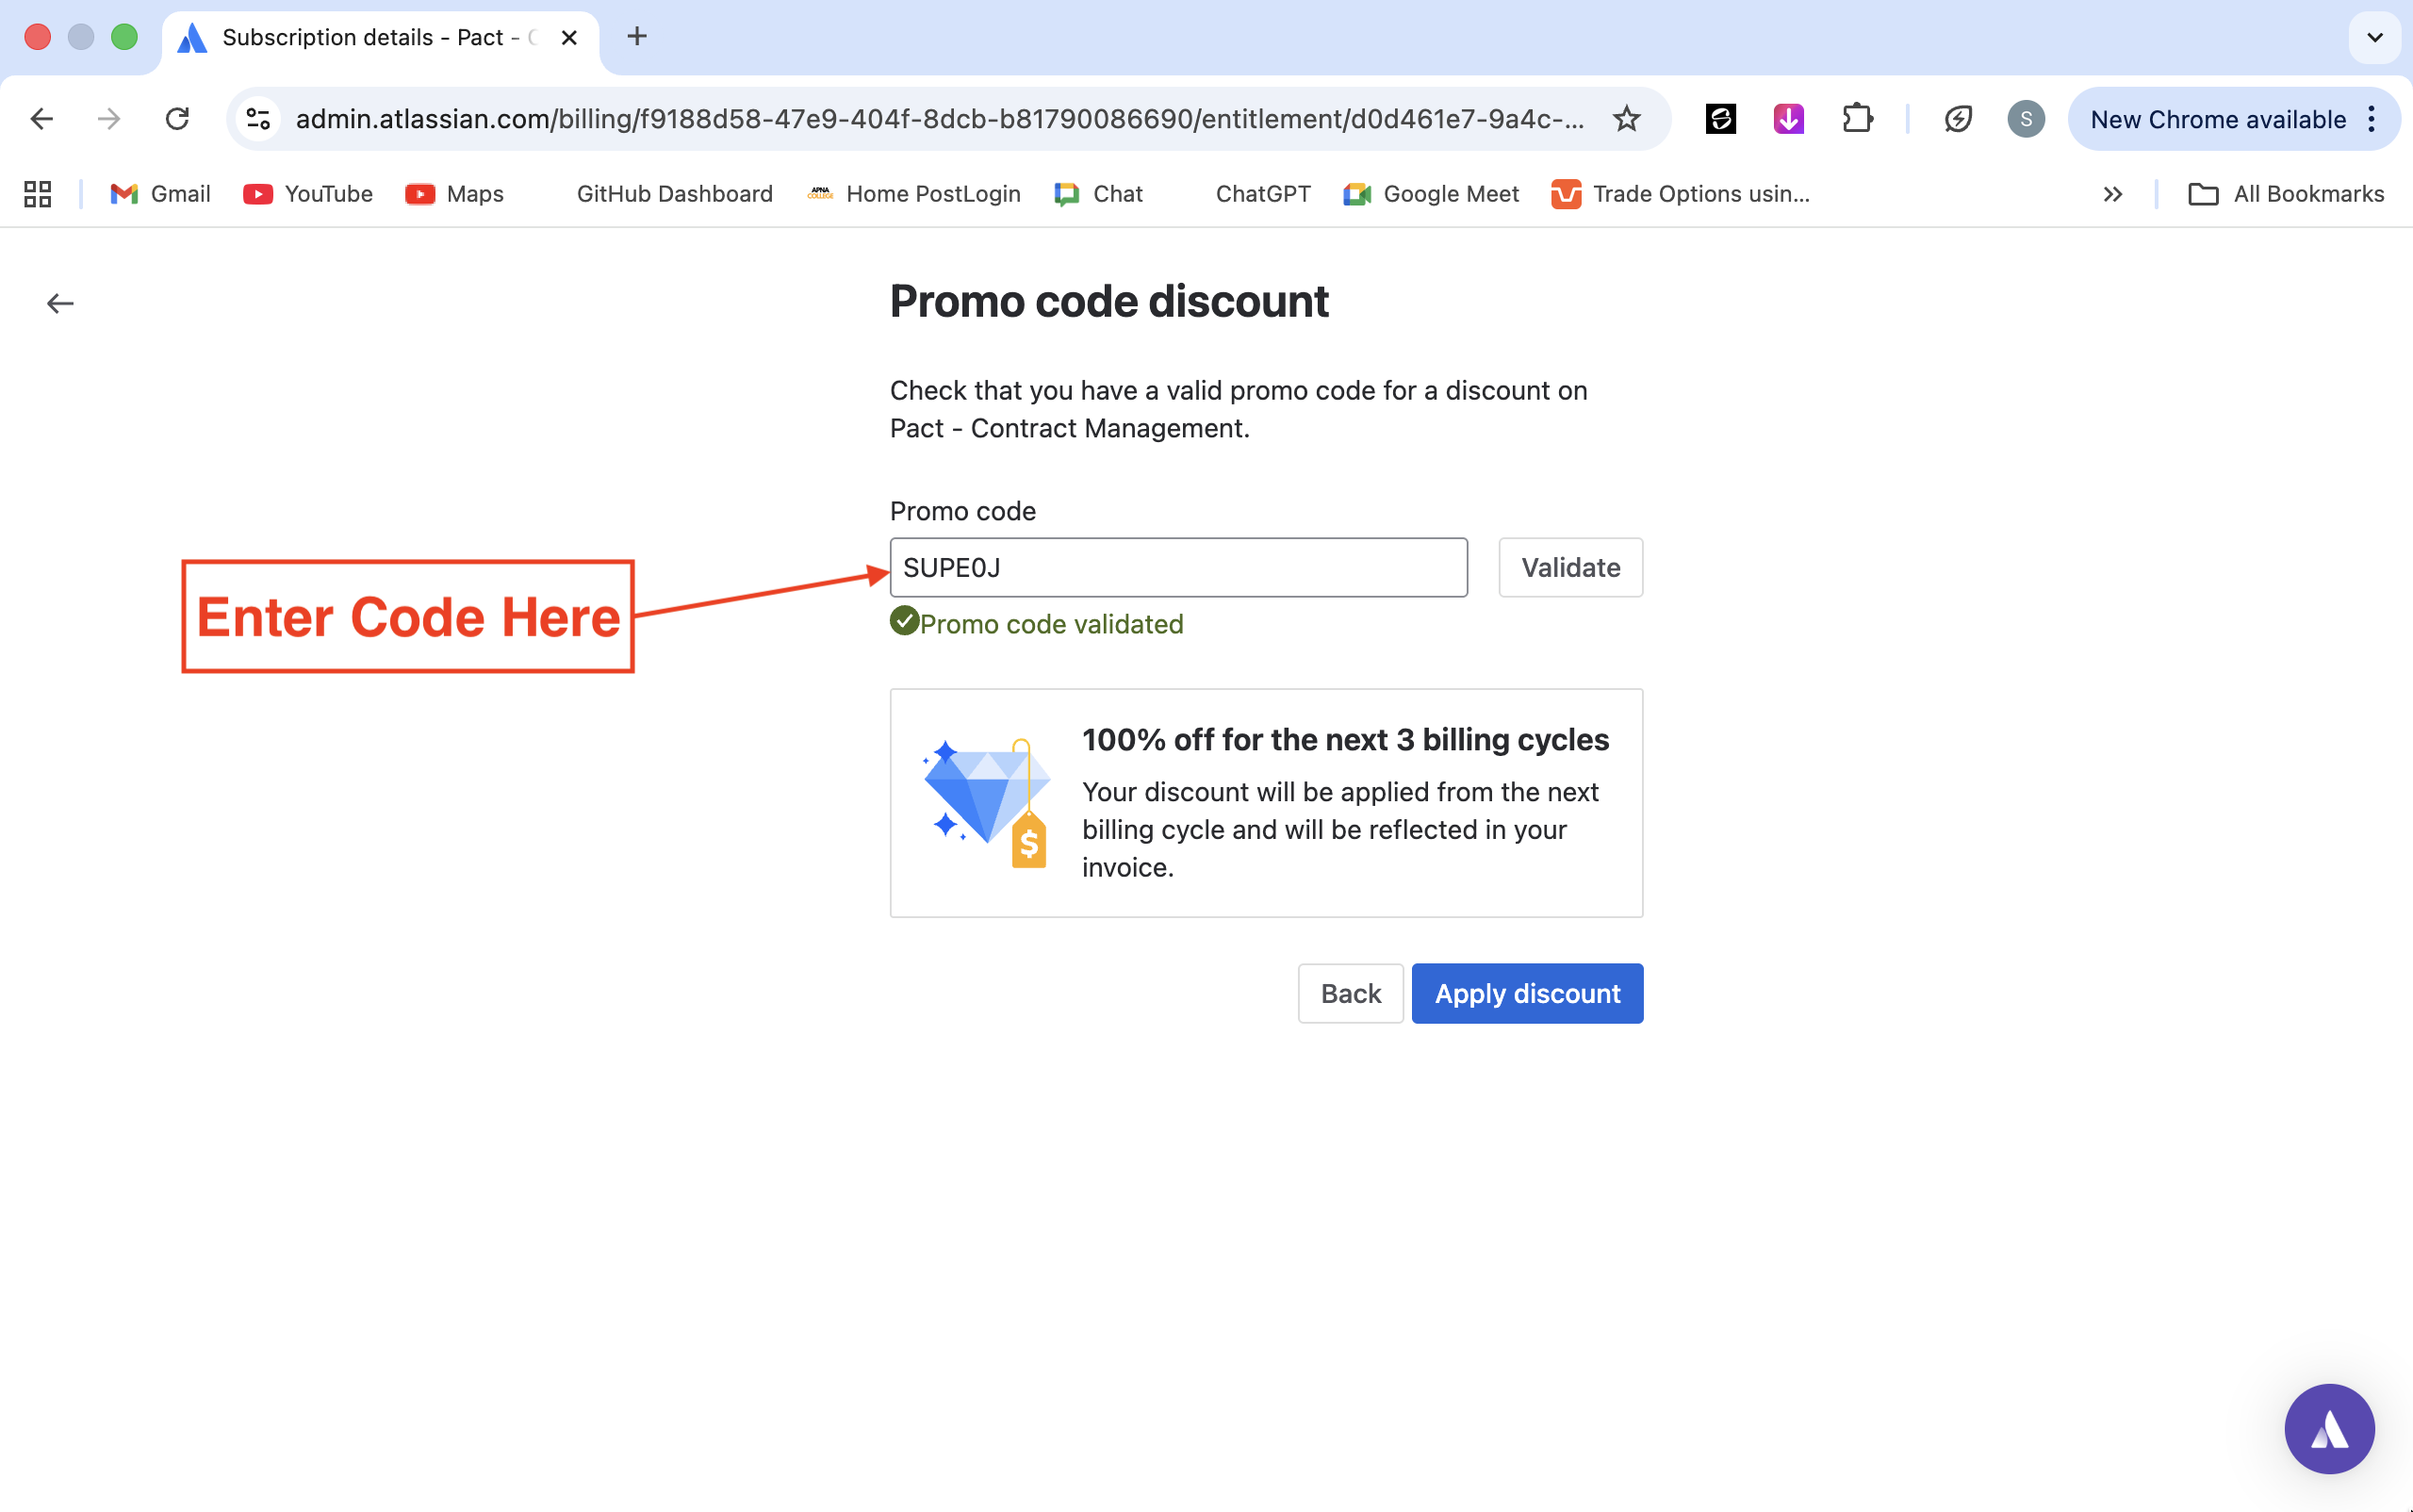Click the Chrome profile avatar icon

point(2025,119)
